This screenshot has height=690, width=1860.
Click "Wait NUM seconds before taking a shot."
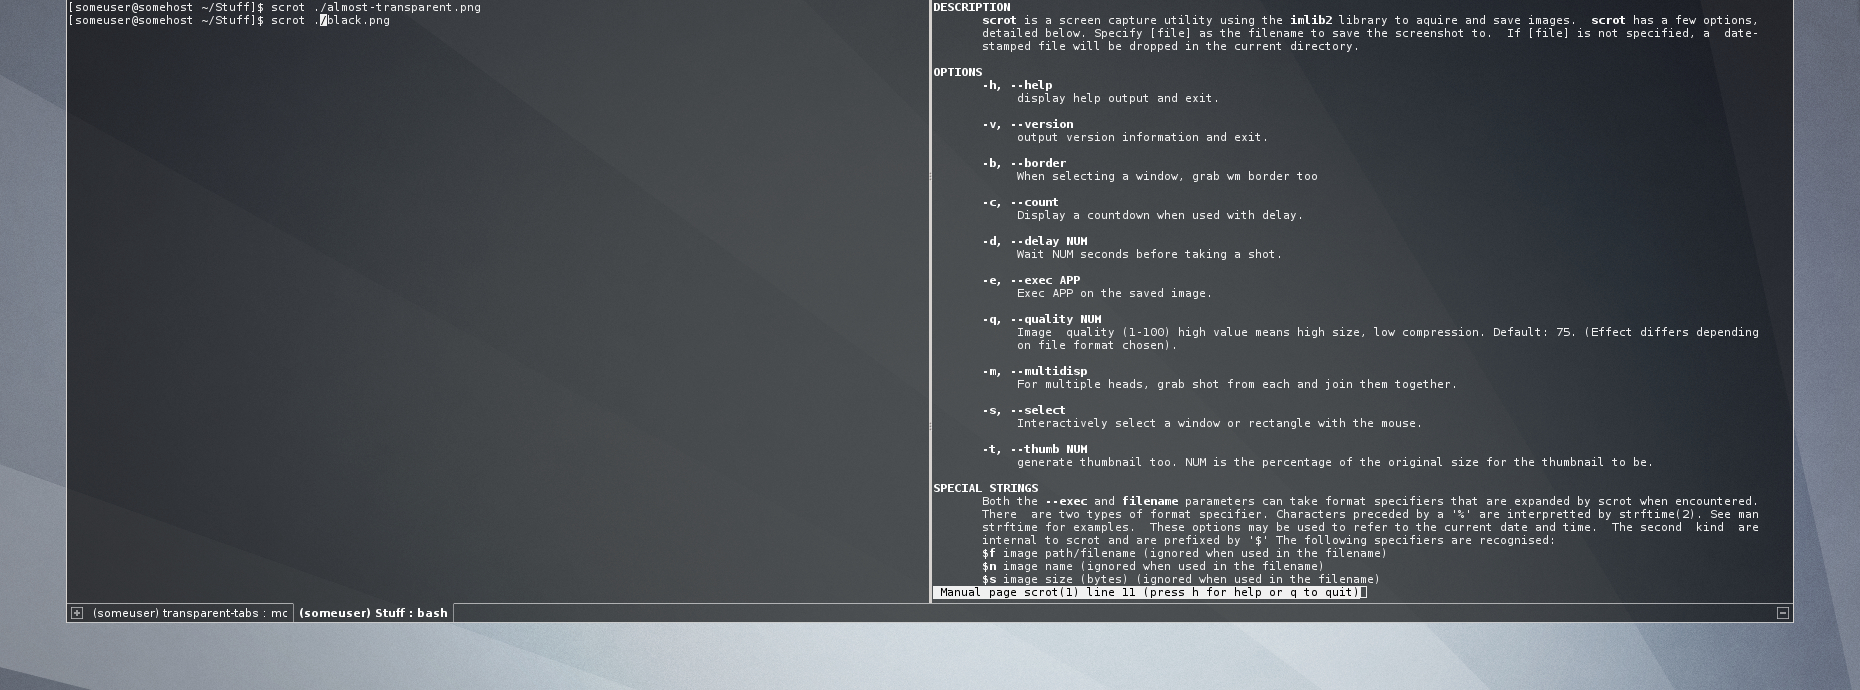pyautogui.click(x=1149, y=254)
